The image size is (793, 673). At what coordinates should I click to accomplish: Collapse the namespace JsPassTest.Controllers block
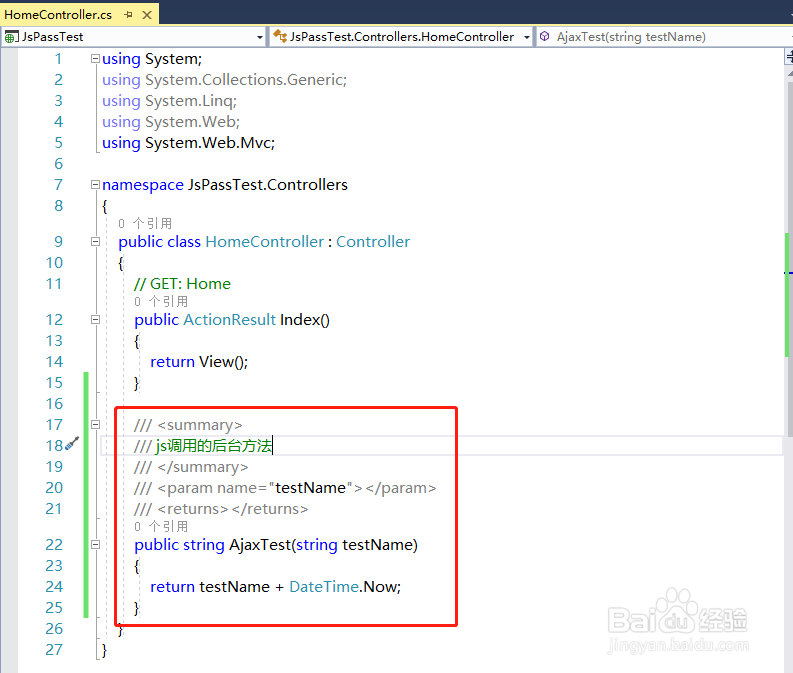pyautogui.click(x=95, y=185)
